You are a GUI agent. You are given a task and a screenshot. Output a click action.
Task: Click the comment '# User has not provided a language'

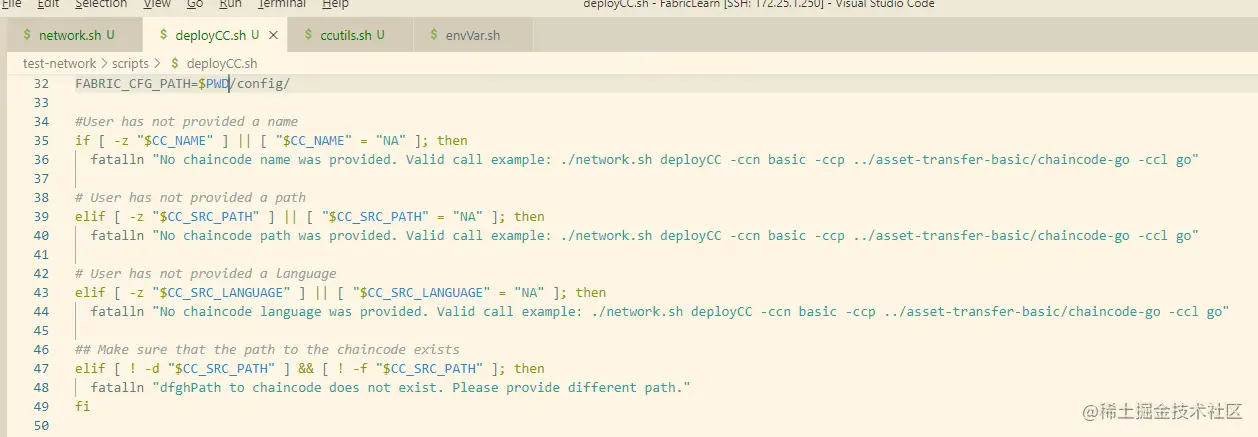pos(205,273)
